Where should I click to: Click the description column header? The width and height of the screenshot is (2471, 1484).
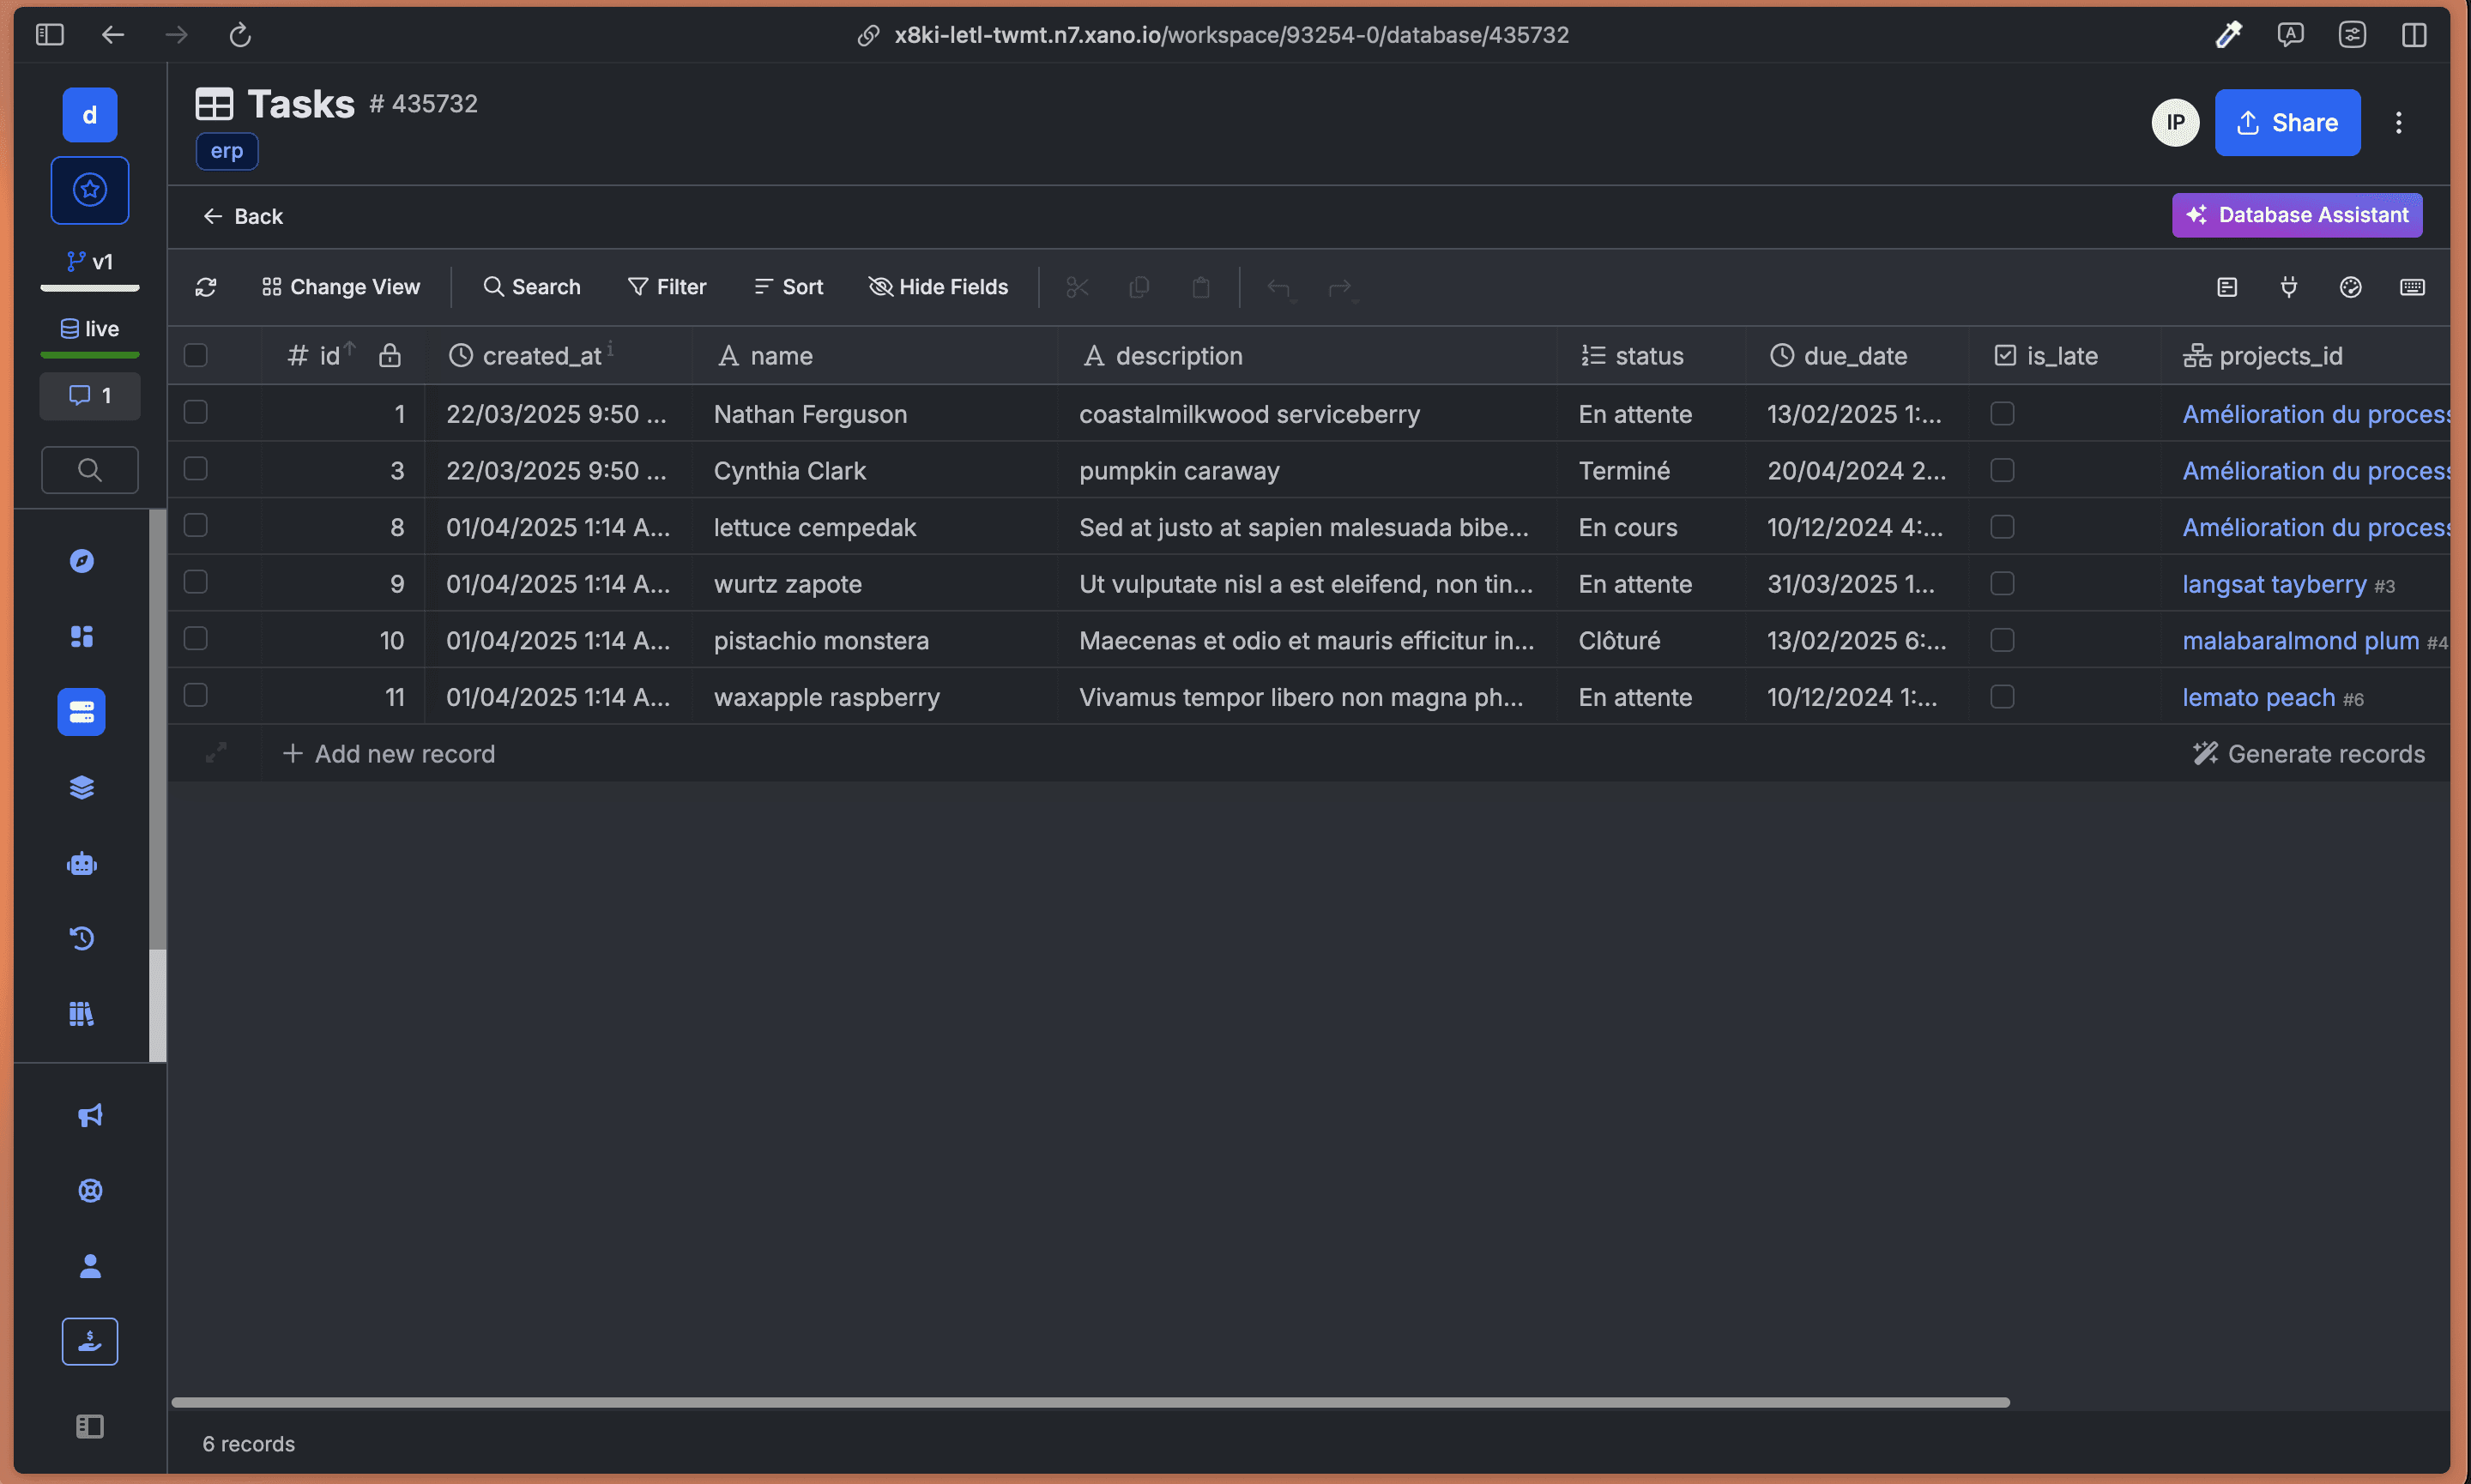1307,355
